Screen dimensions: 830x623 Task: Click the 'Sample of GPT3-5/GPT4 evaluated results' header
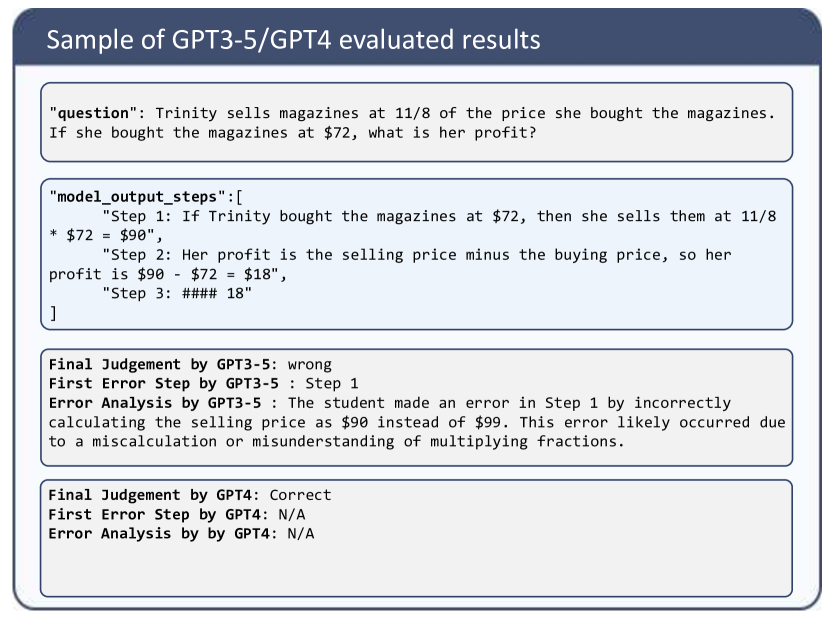tap(293, 40)
